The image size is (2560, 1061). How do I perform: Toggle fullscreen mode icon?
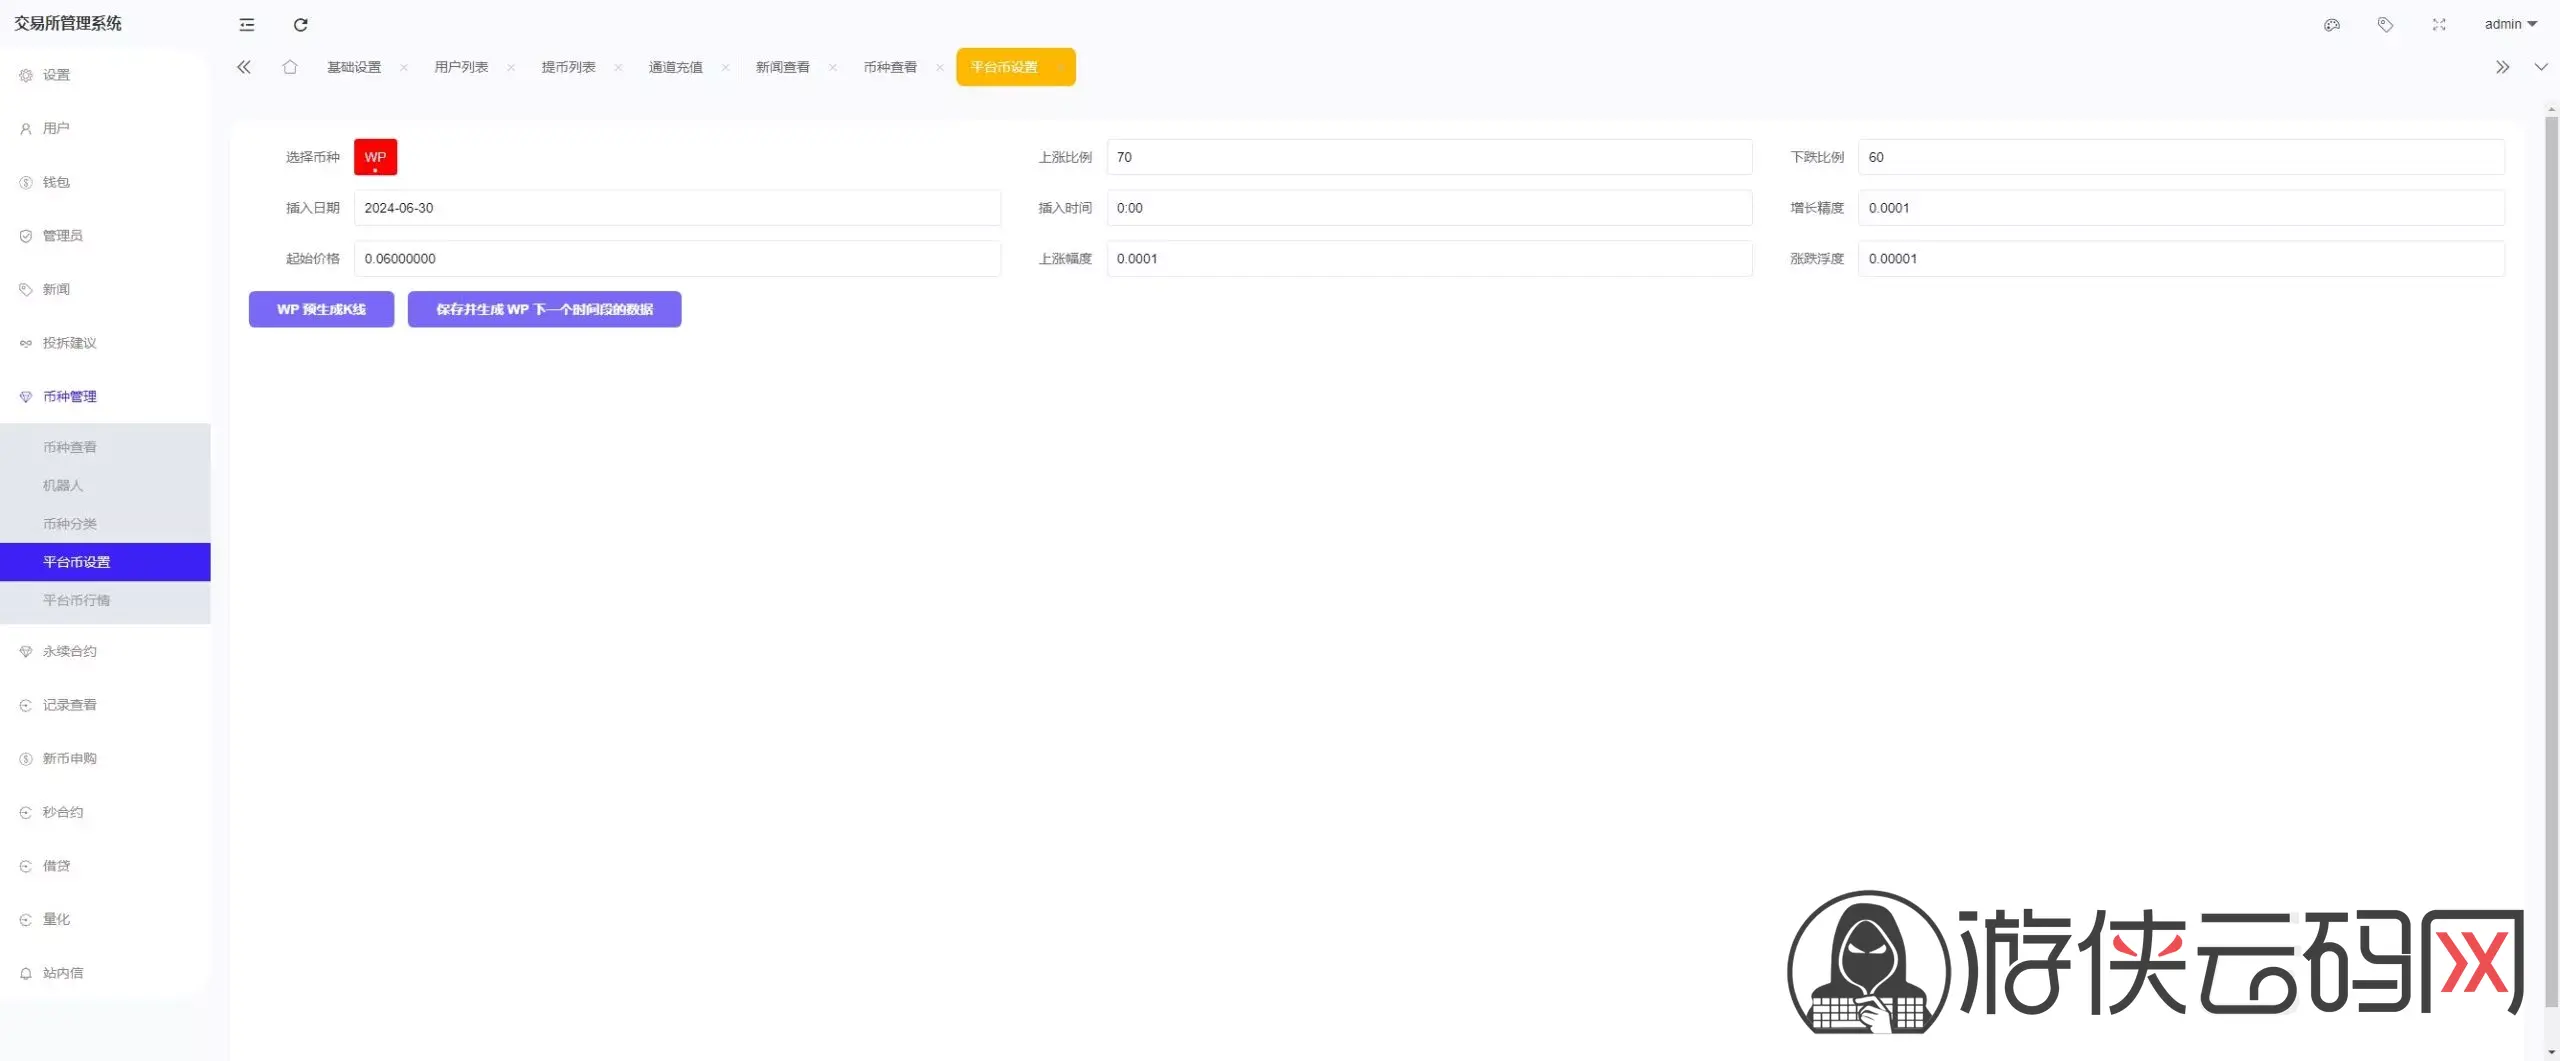point(2439,25)
